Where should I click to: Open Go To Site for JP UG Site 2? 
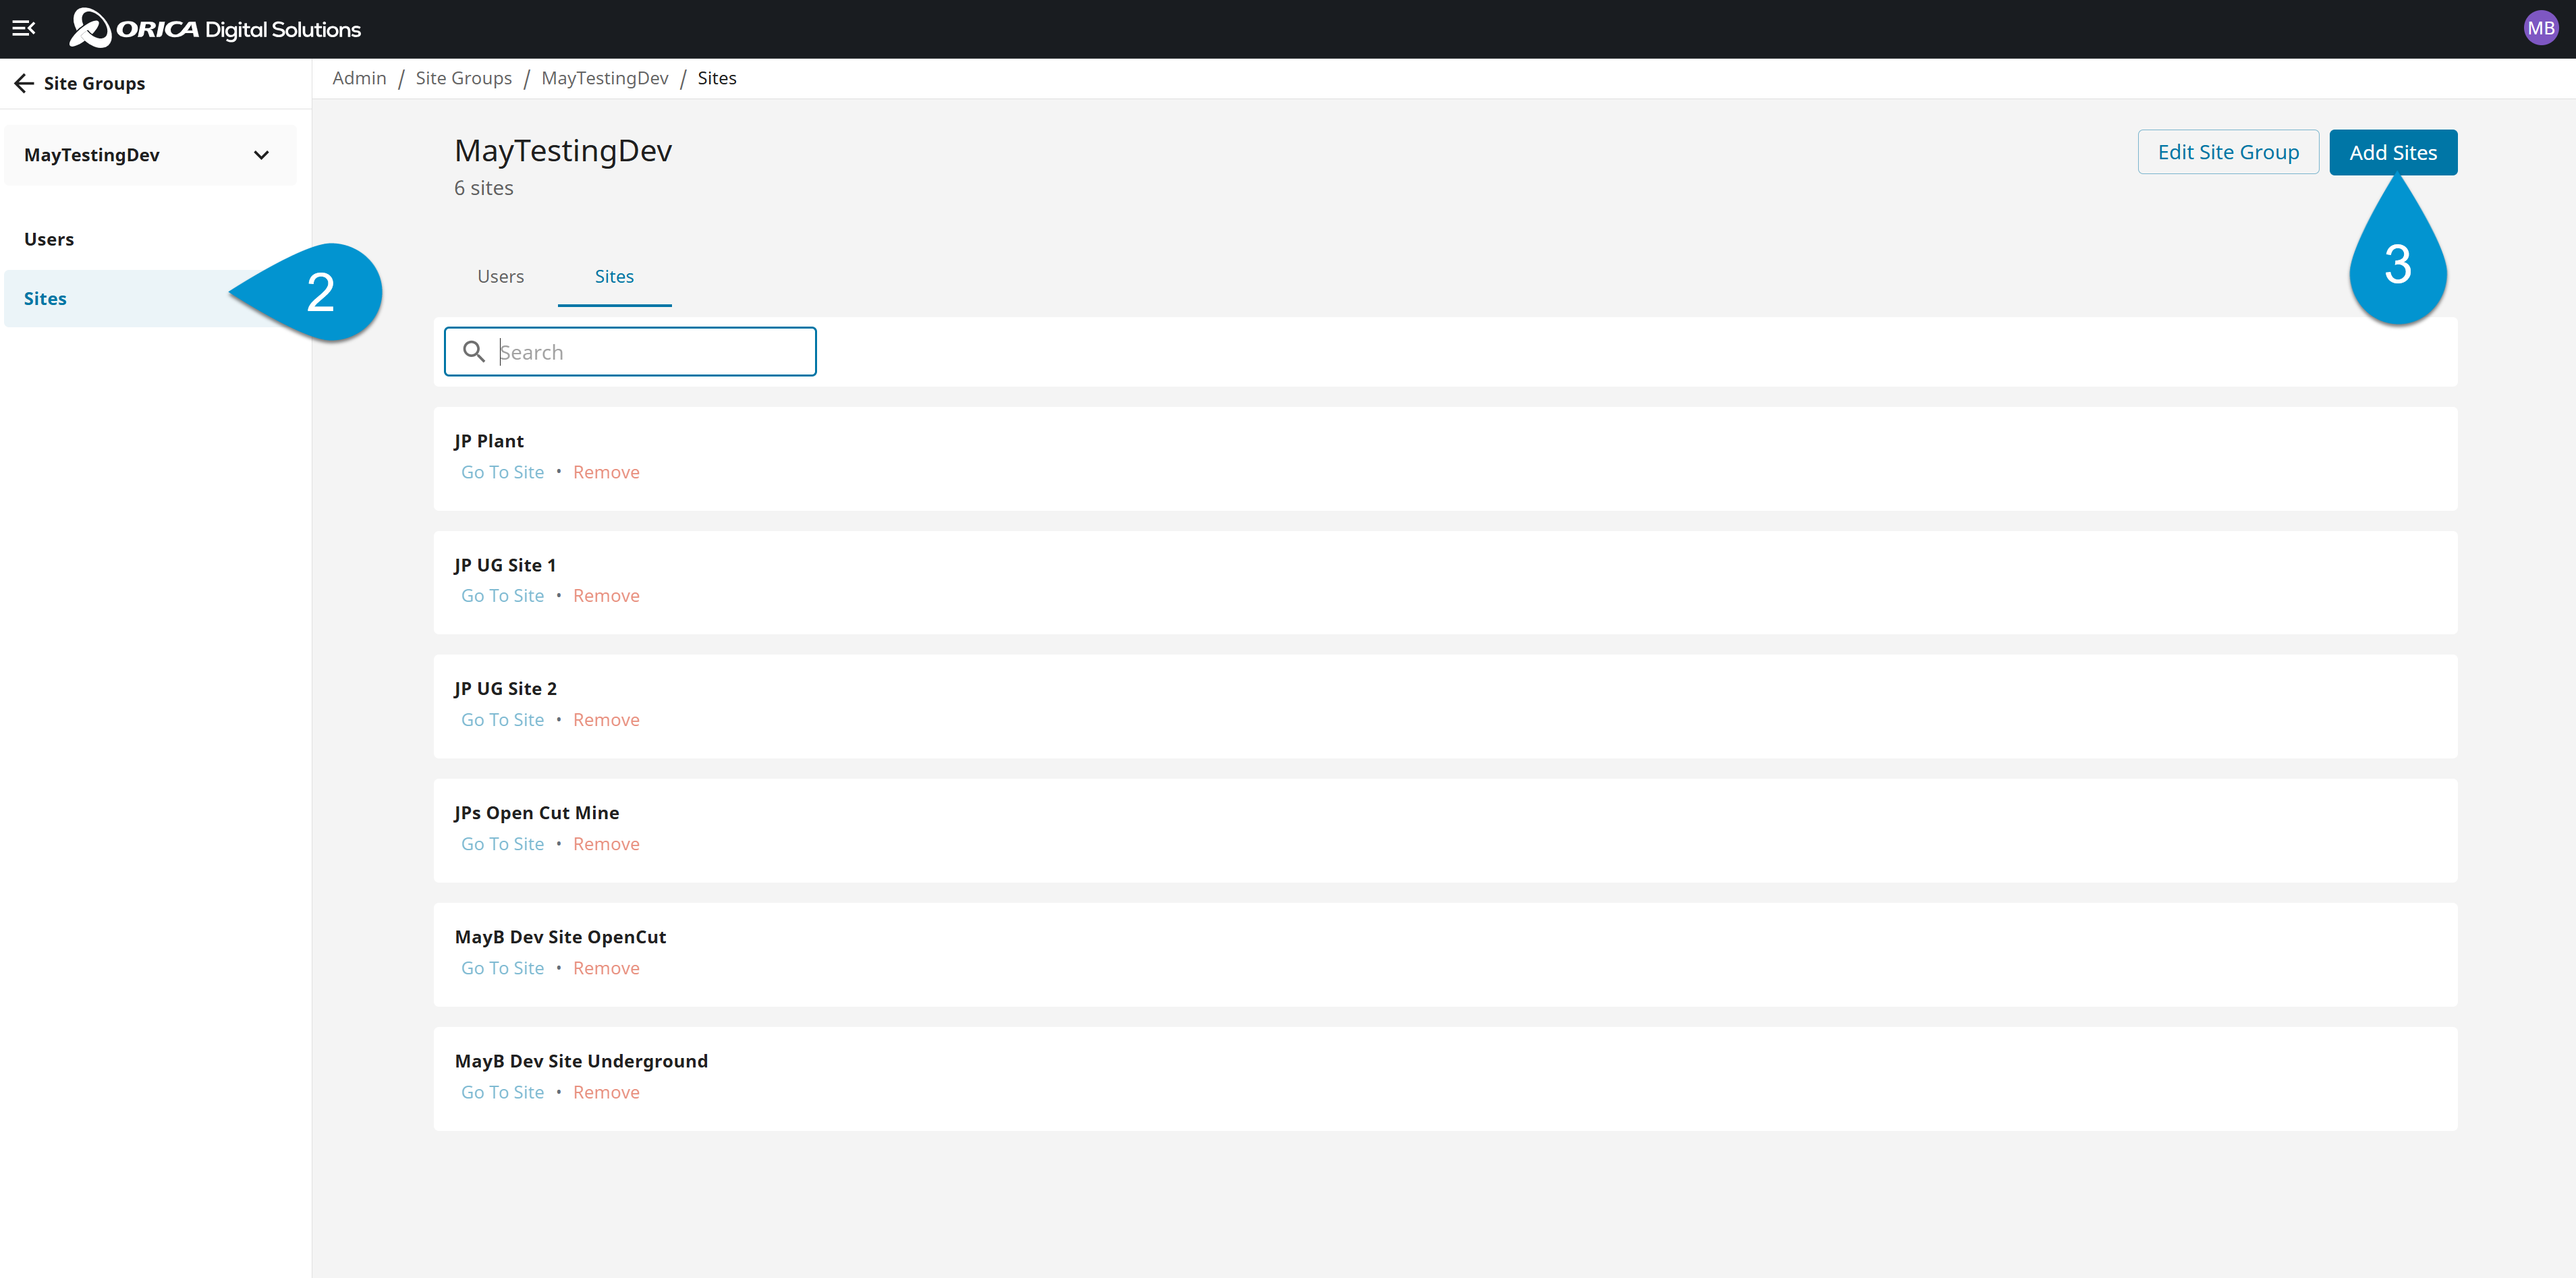[x=502, y=720]
